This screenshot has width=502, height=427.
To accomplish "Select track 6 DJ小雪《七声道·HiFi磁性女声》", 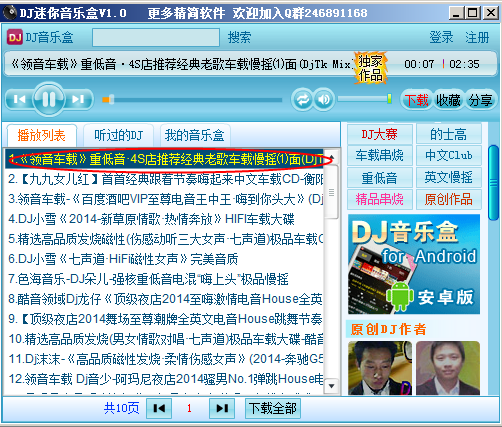I will click(x=164, y=259).
